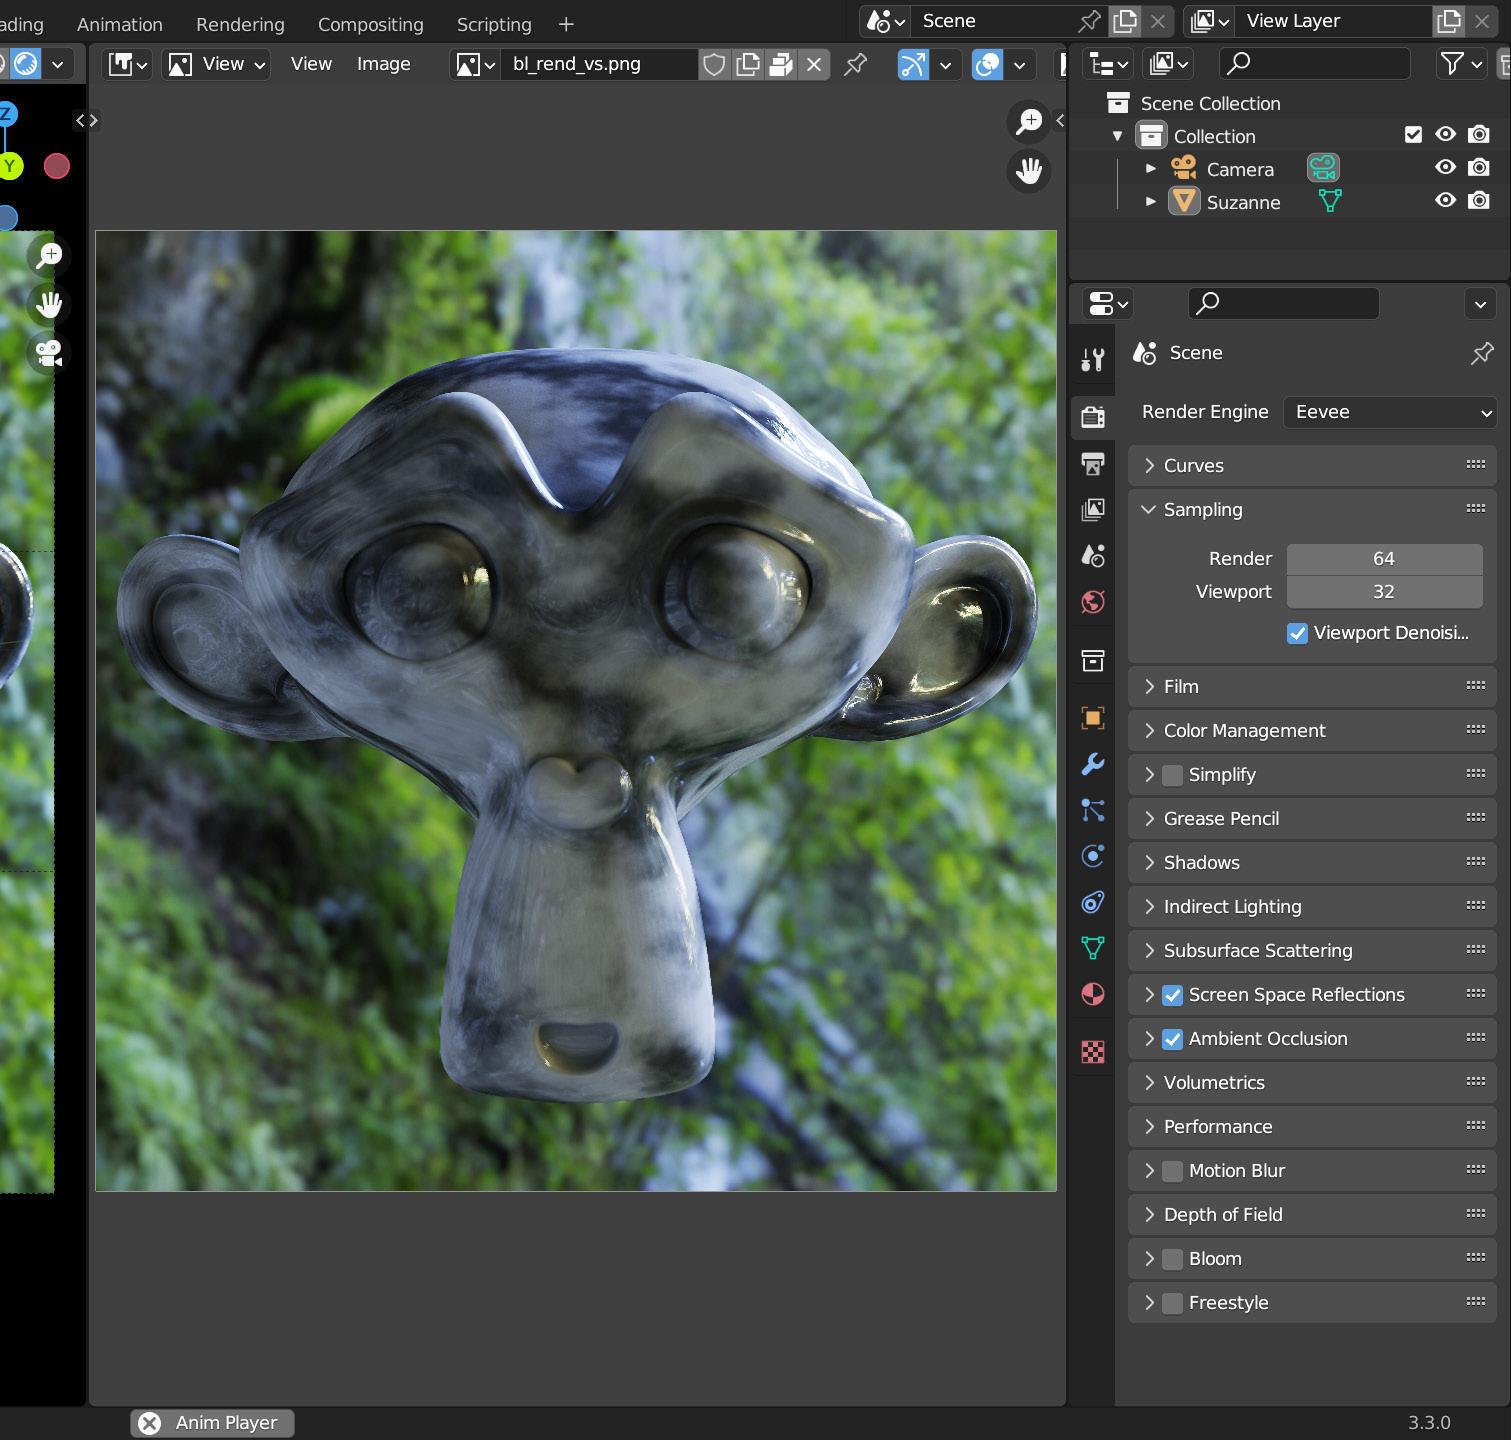Screen dimensions: 1511x1440
Task: Enable the Motion Blur checkbox
Action: 1171,1170
